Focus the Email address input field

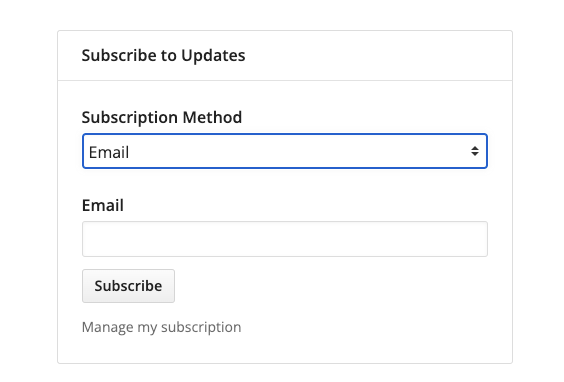(x=285, y=239)
